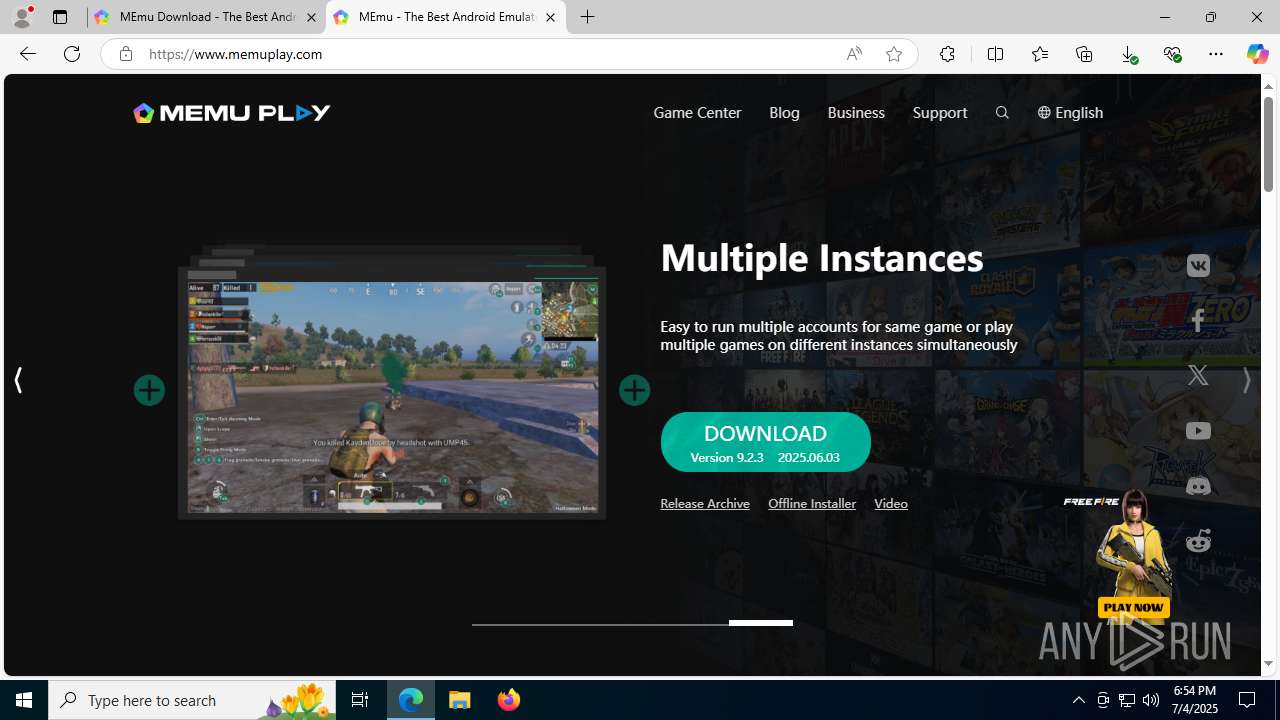Launch Firefox from taskbar
Viewport: 1280px width, 720px height.
click(x=508, y=700)
